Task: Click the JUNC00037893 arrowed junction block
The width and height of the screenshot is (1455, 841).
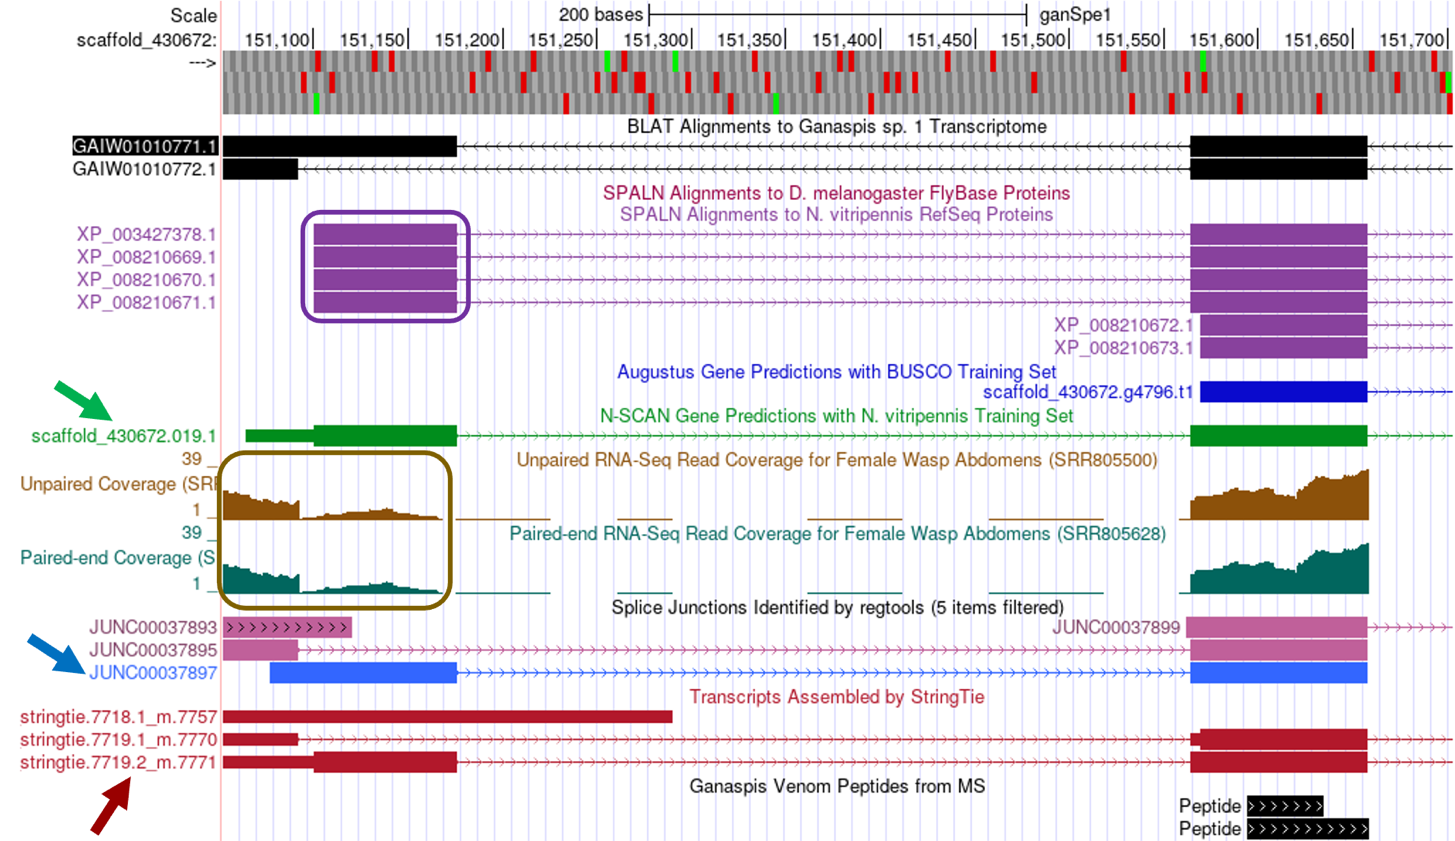Action: pyautogui.click(x=286, y=628)
